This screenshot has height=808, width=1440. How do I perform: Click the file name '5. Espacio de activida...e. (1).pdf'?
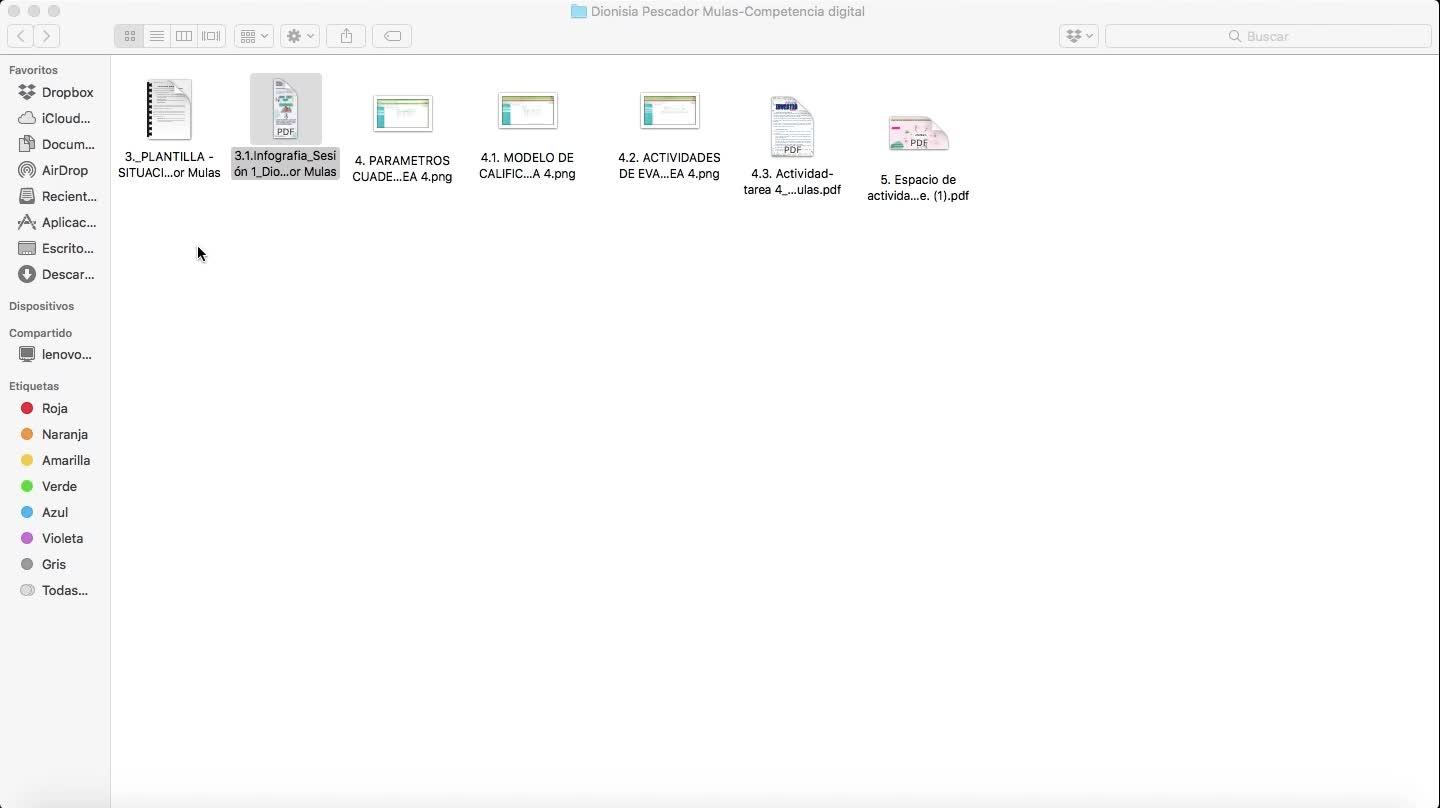[x=918, y=188]
